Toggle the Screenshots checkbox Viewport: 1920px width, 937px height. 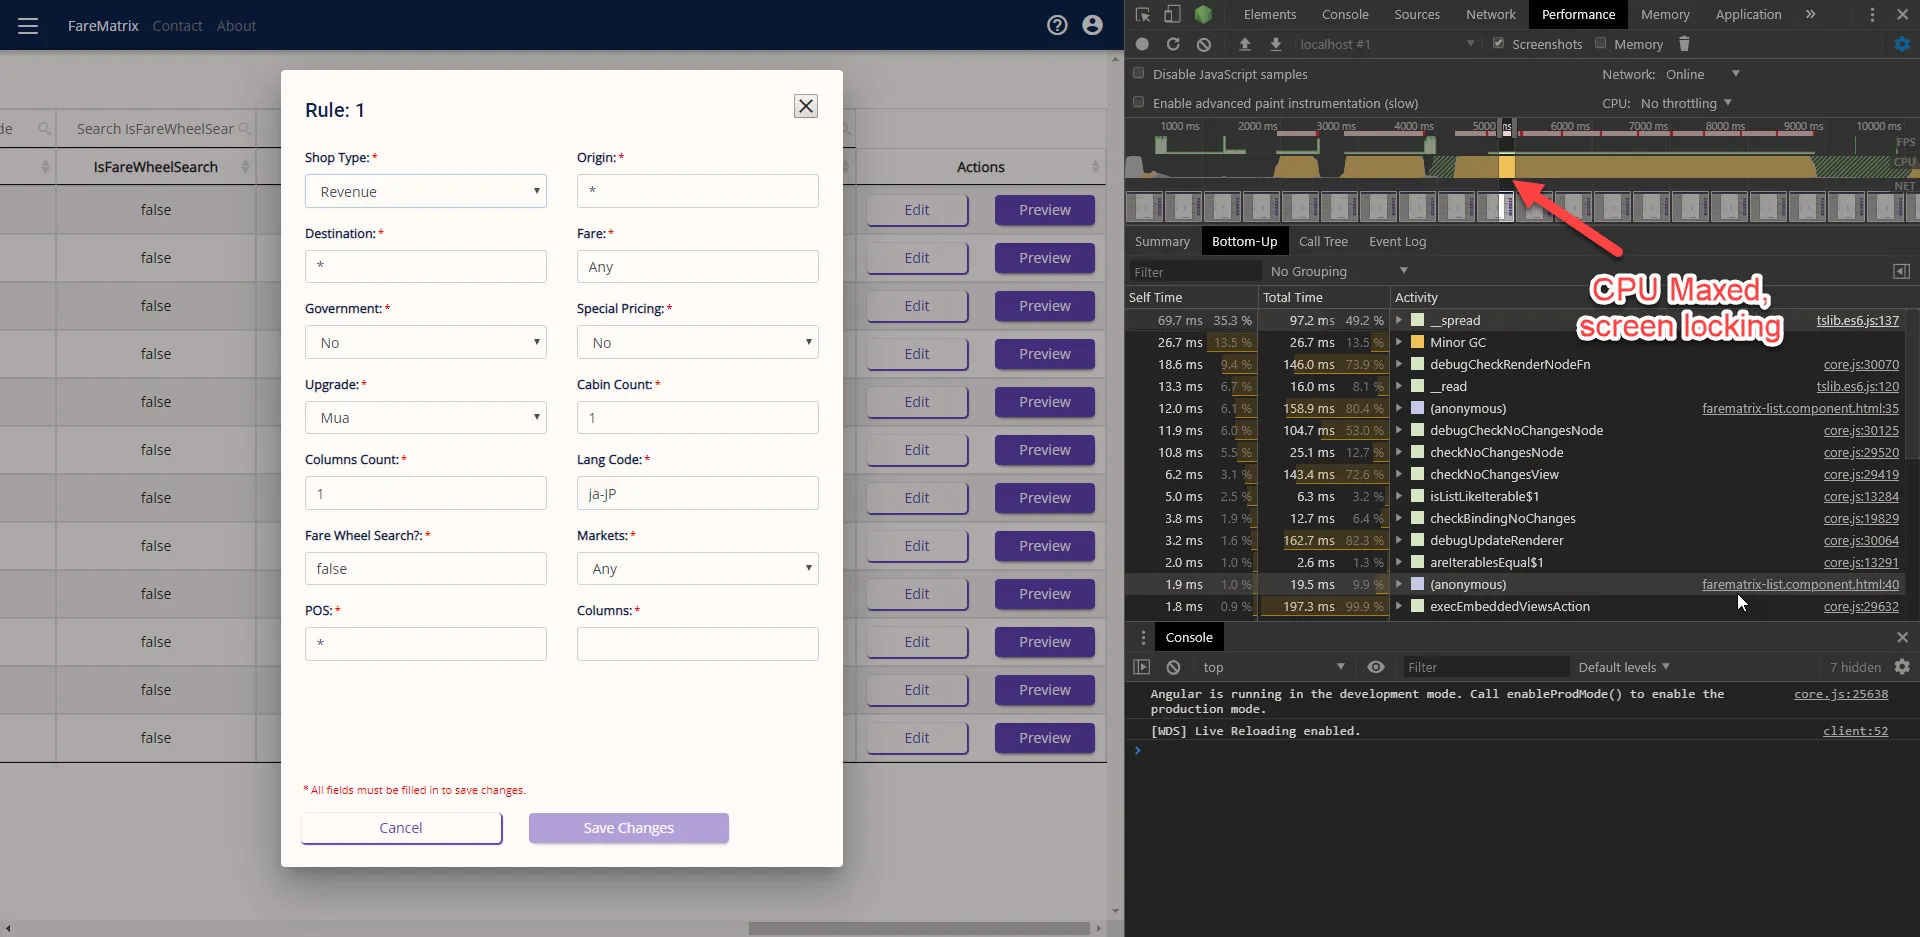coord(1498,43)
